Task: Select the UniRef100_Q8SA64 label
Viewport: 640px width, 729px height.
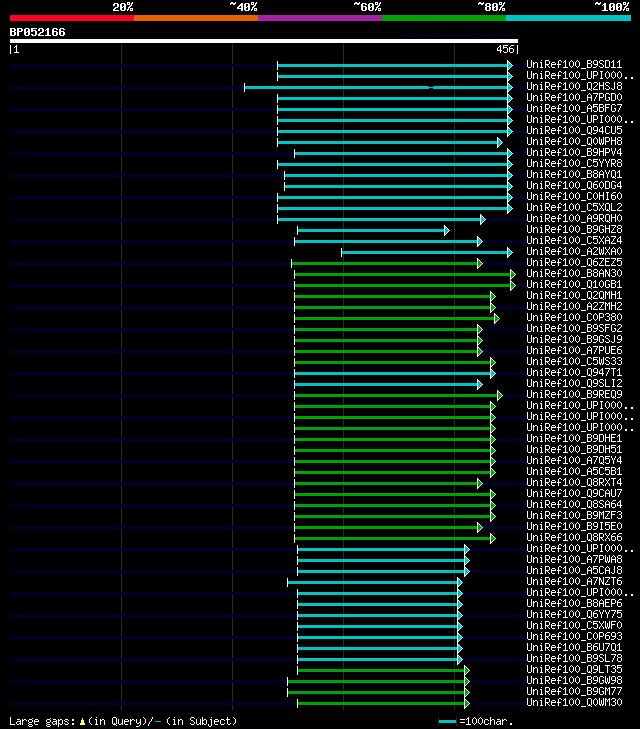Action: (x=574, y=504)
